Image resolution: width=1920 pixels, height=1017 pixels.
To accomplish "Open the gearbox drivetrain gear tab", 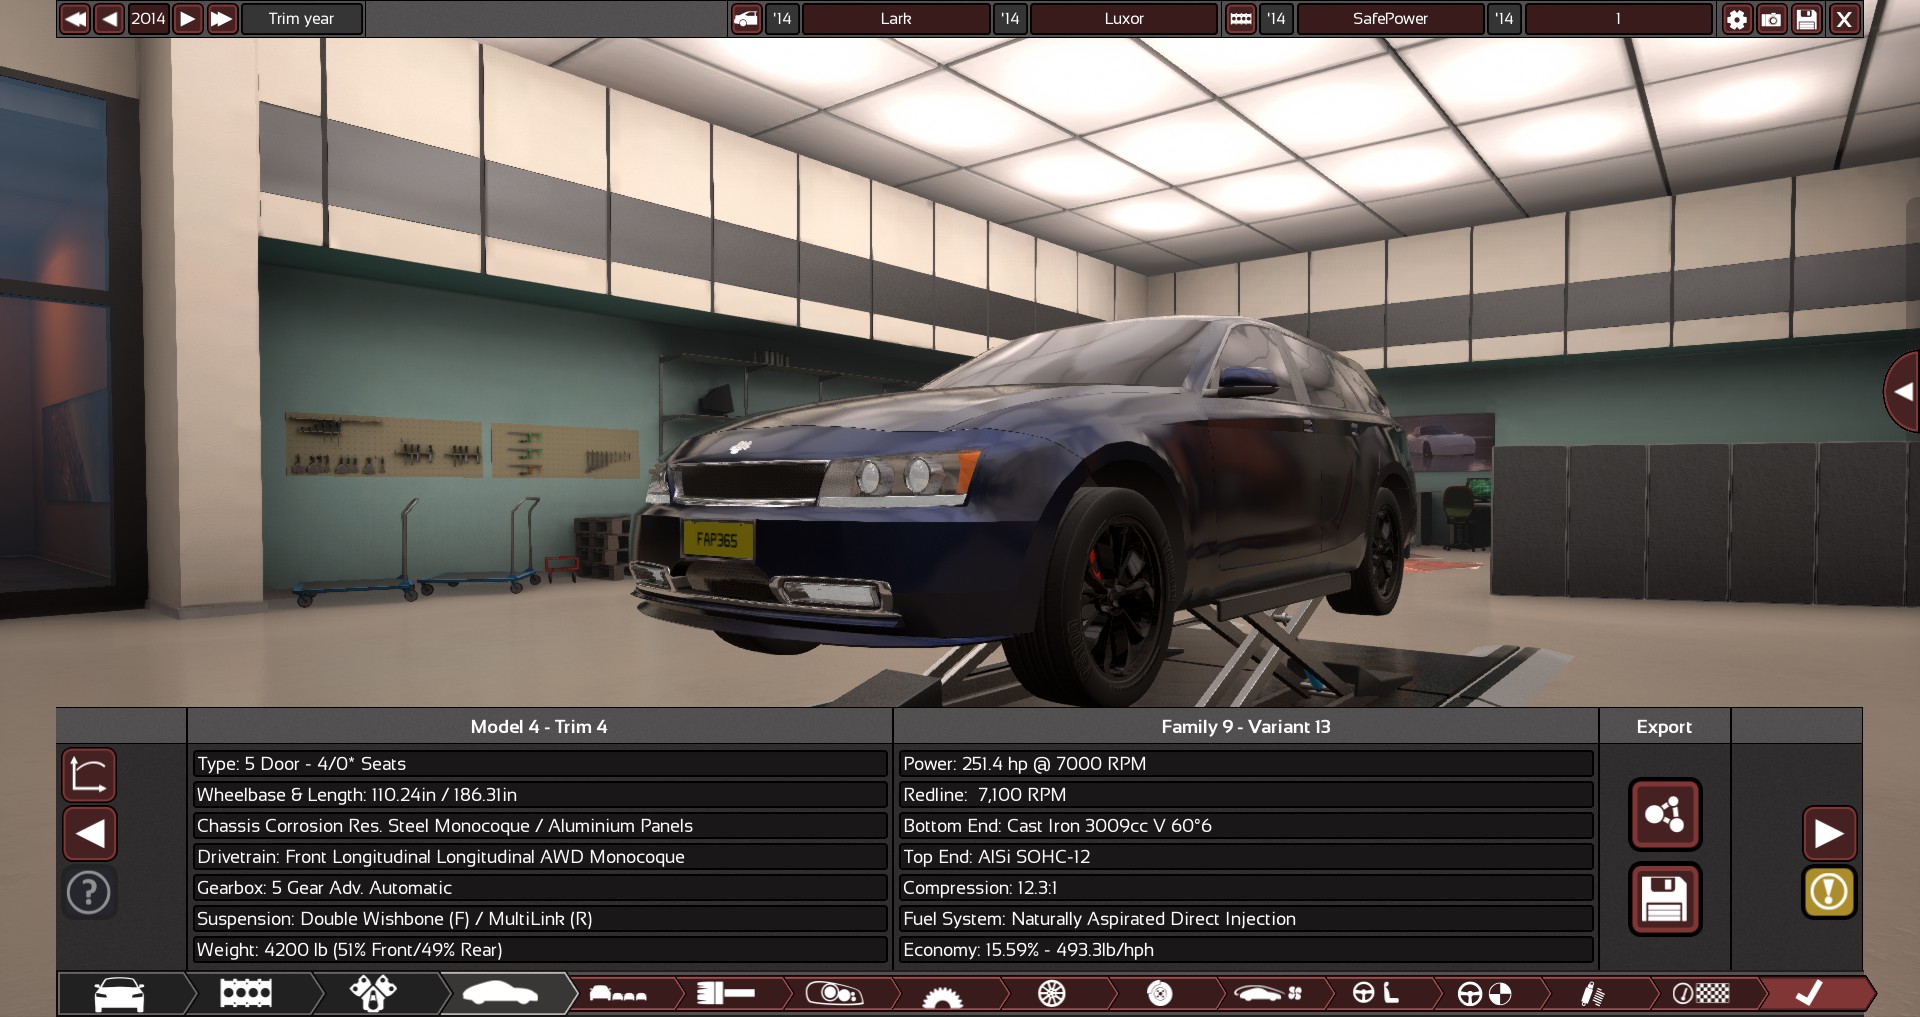I will pos(942,994).
